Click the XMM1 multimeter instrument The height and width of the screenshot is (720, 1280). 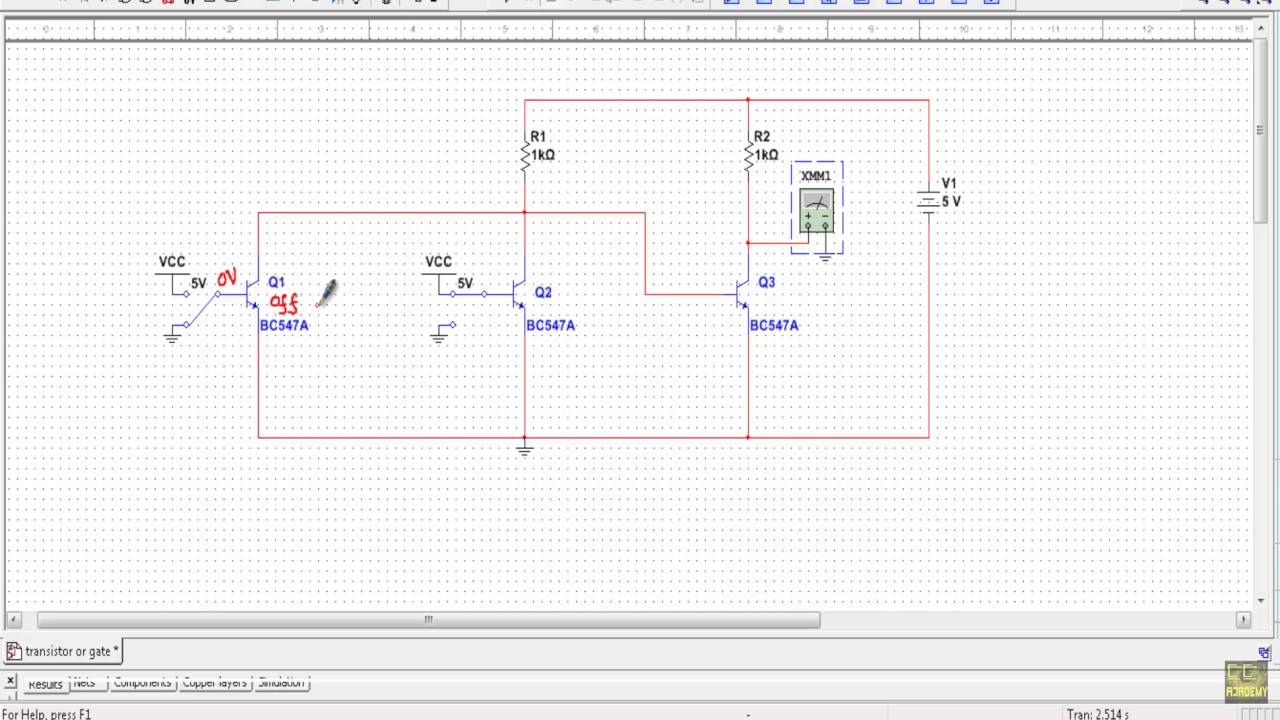point(817,211)
